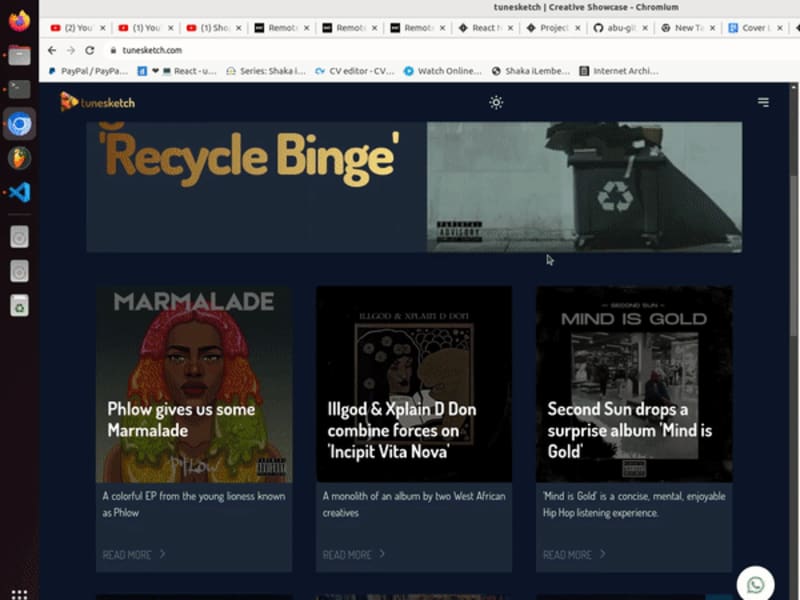The image size is (800, 600).
Task: Go forward with the browser forward arrow
Action: (71, 50)
